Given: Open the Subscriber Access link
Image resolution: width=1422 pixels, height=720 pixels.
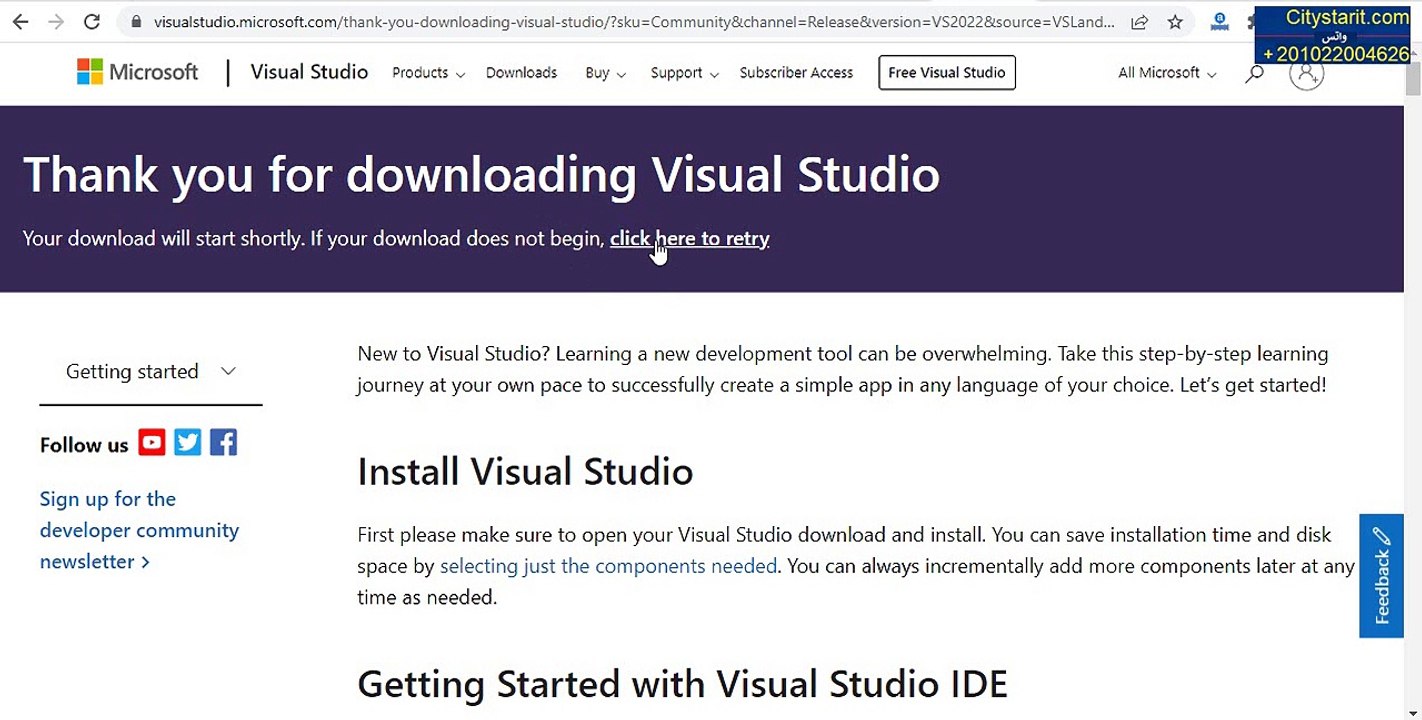Looking at the screenshot, I should click(x=796, y=73).
